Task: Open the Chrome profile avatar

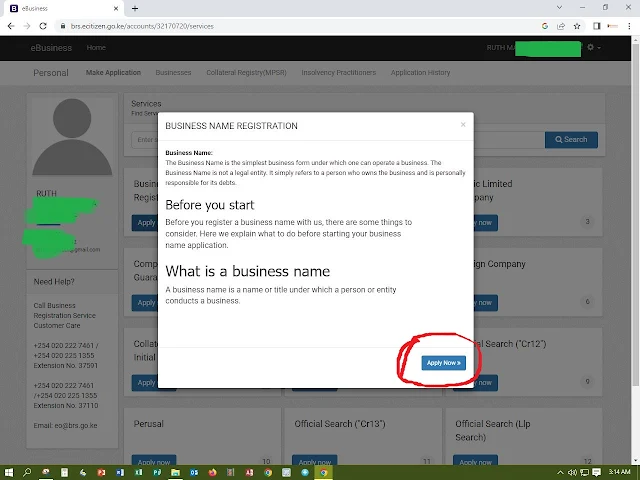Action: click(x=613, y=26)
